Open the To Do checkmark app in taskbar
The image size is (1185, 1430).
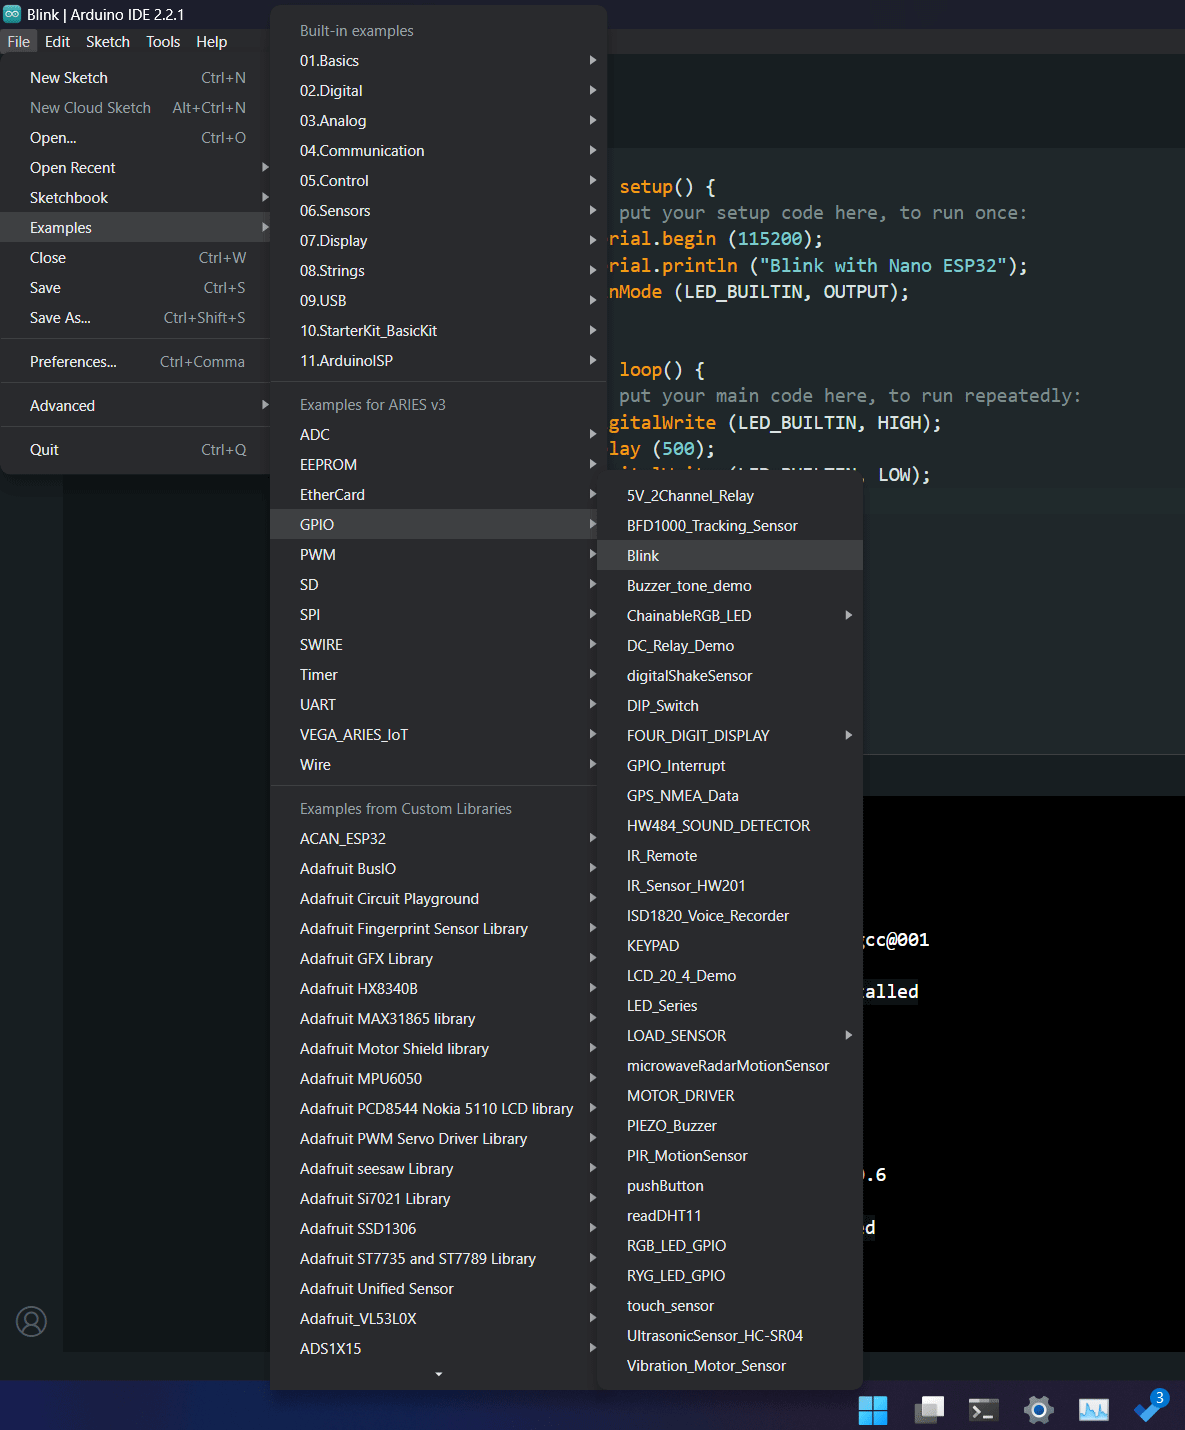(x=1151, y=1406)
